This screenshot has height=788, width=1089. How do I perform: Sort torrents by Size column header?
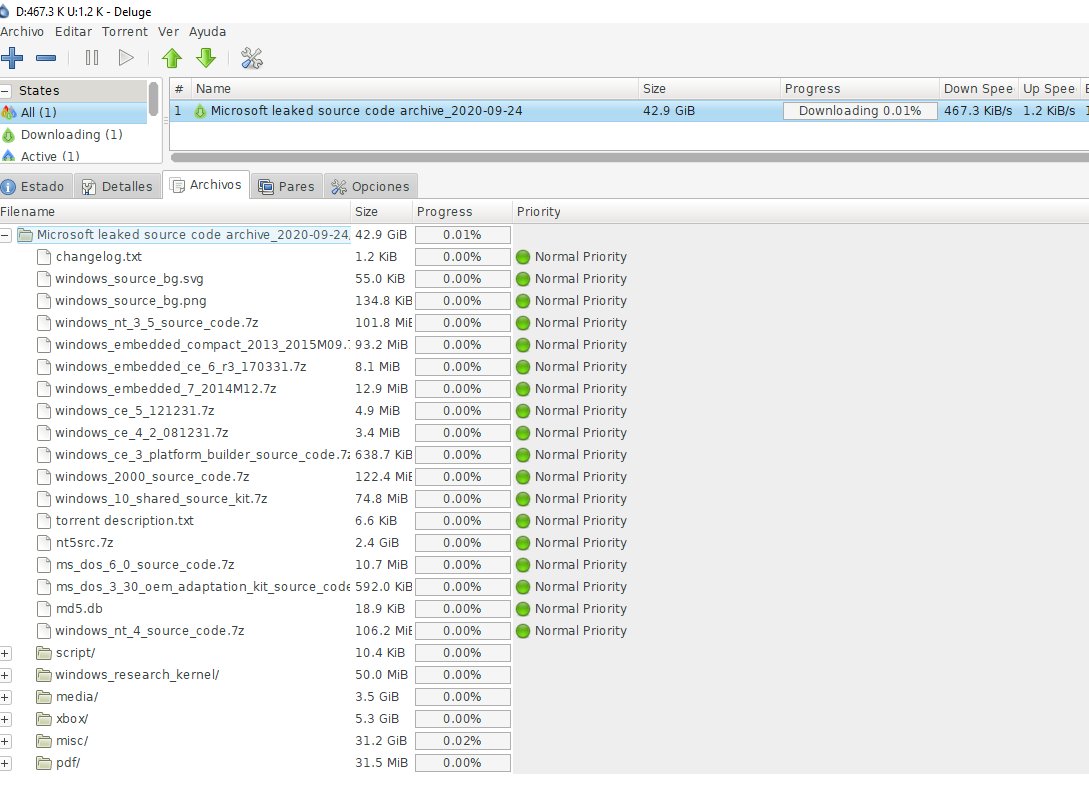(708, 89)
